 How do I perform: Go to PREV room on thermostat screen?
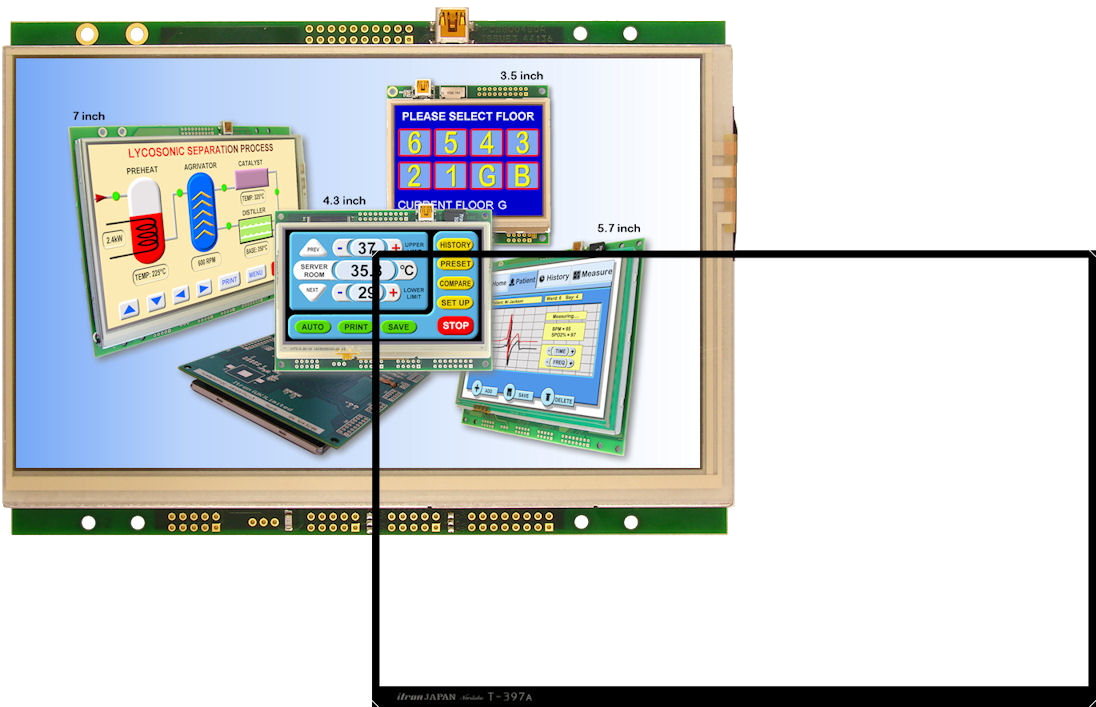click(x=312, y=248)
